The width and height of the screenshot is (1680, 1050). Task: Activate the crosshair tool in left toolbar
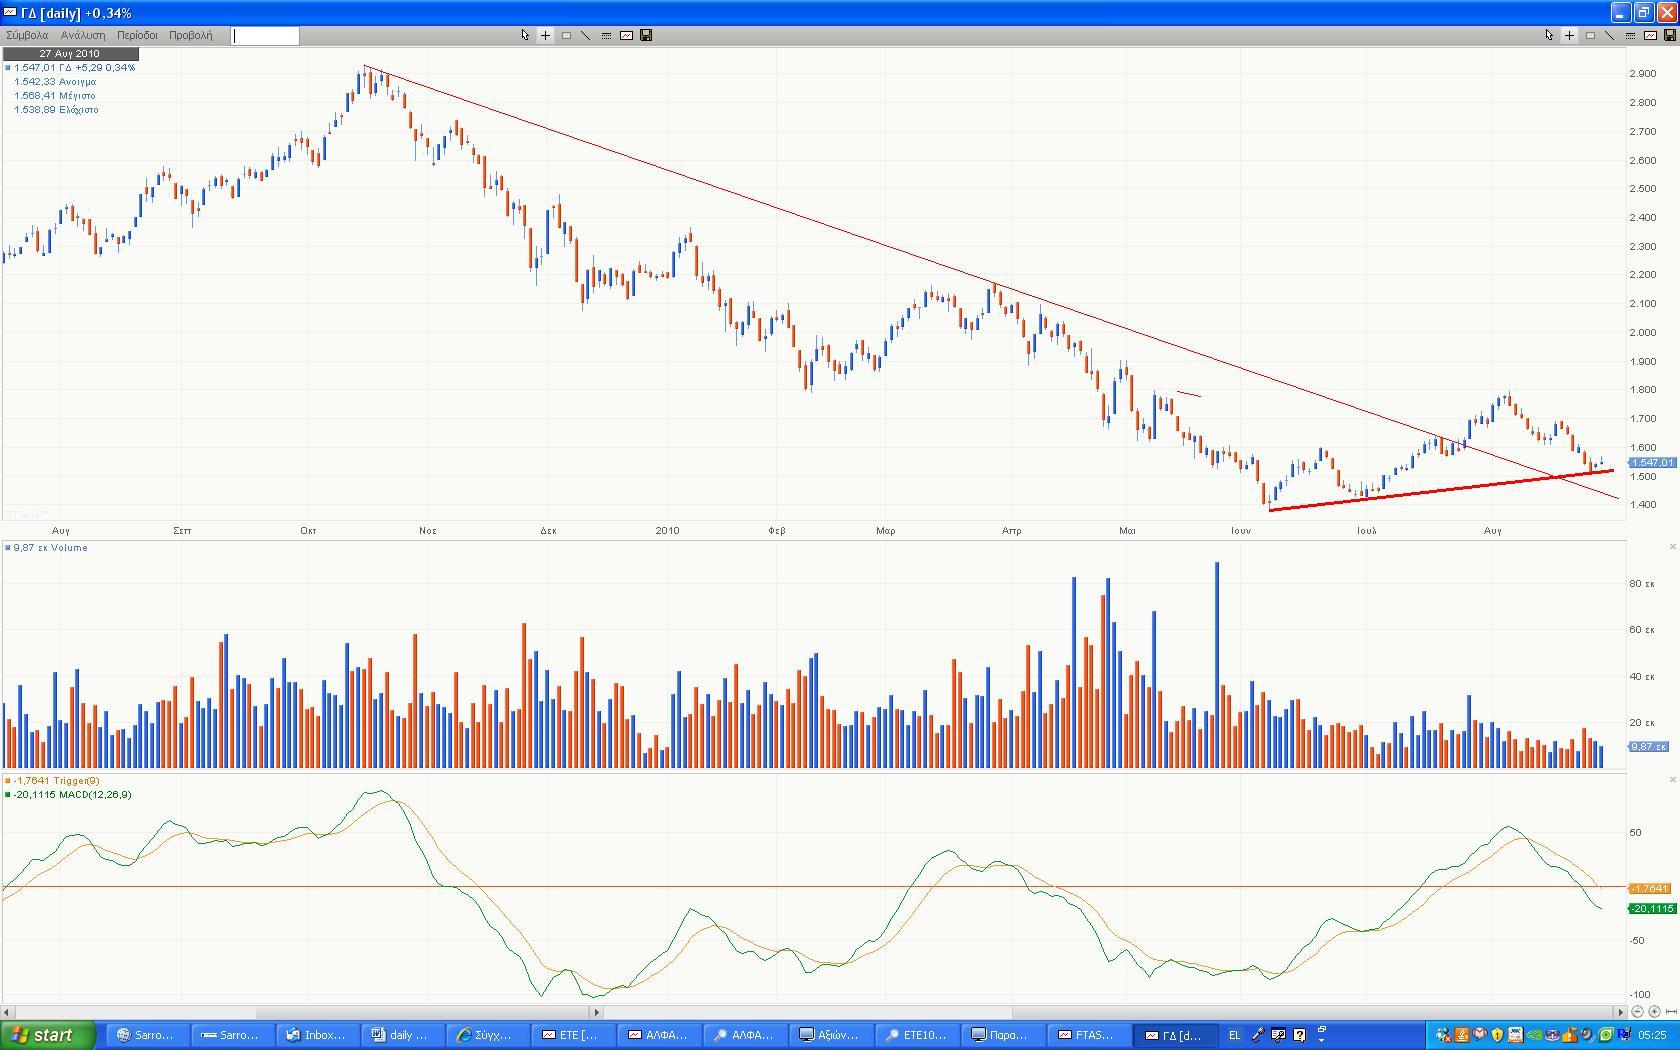(x=545, y=35)
